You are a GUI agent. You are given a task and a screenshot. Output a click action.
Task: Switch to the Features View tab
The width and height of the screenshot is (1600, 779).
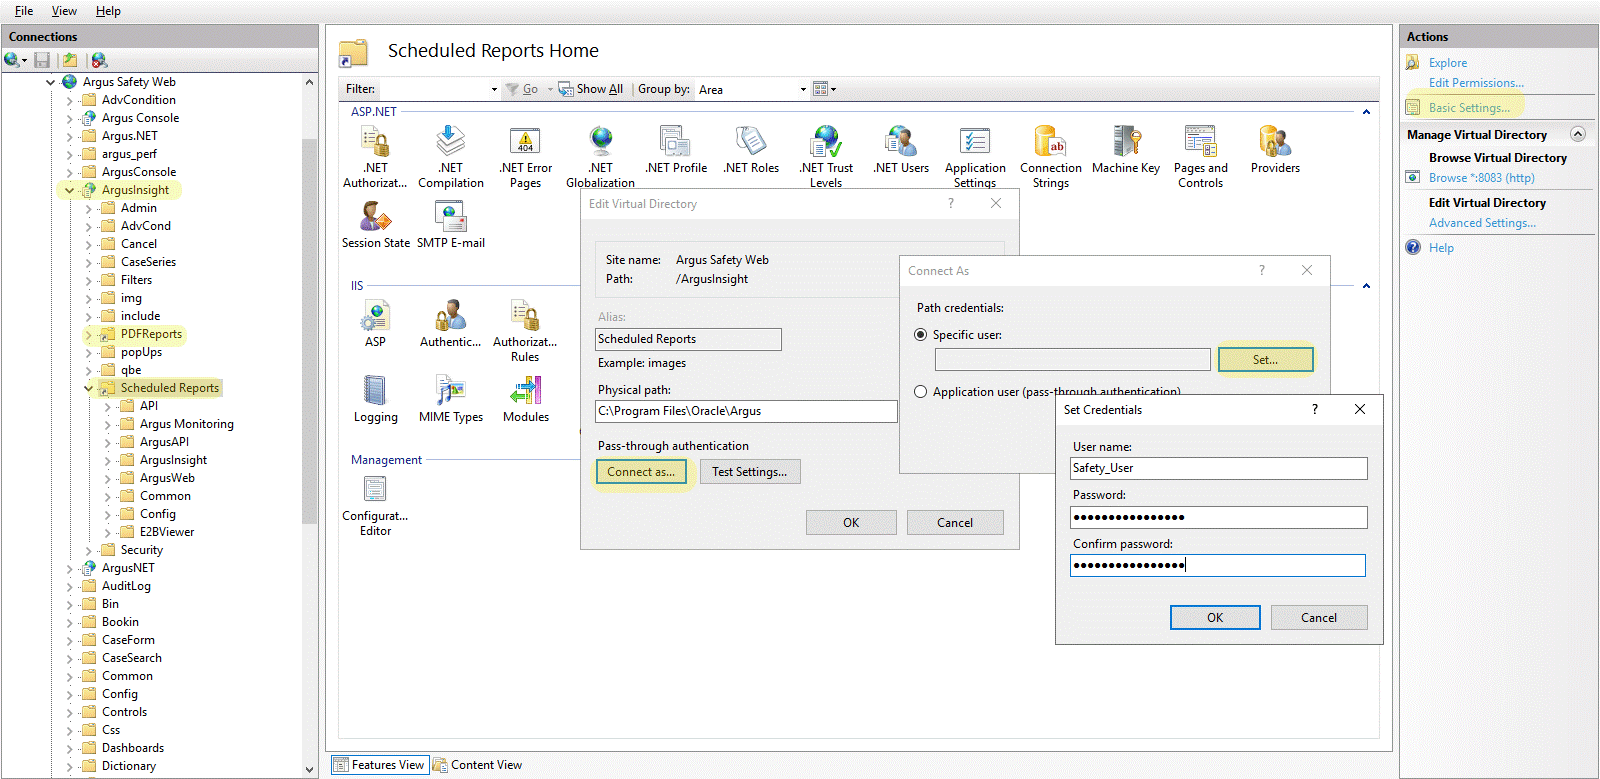[379, 765]
